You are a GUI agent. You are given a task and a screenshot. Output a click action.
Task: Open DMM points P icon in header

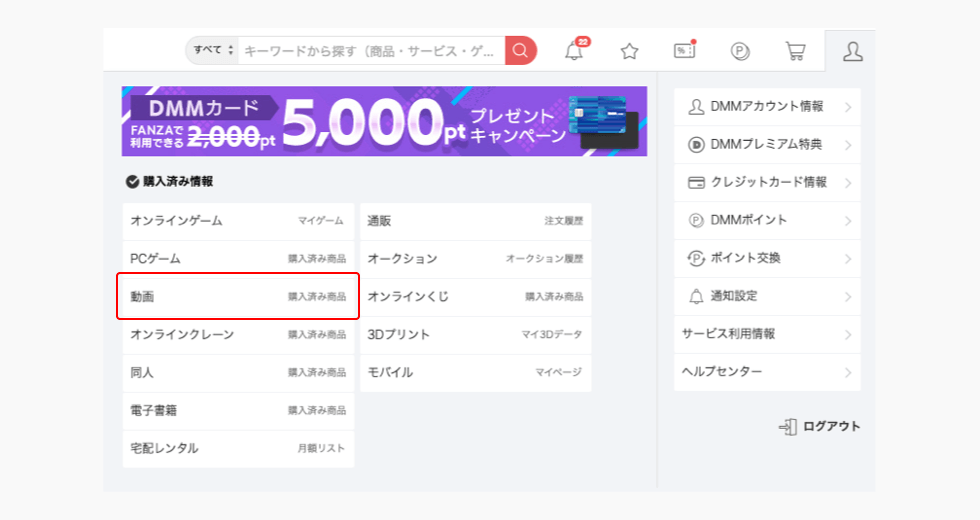(740, 51)
